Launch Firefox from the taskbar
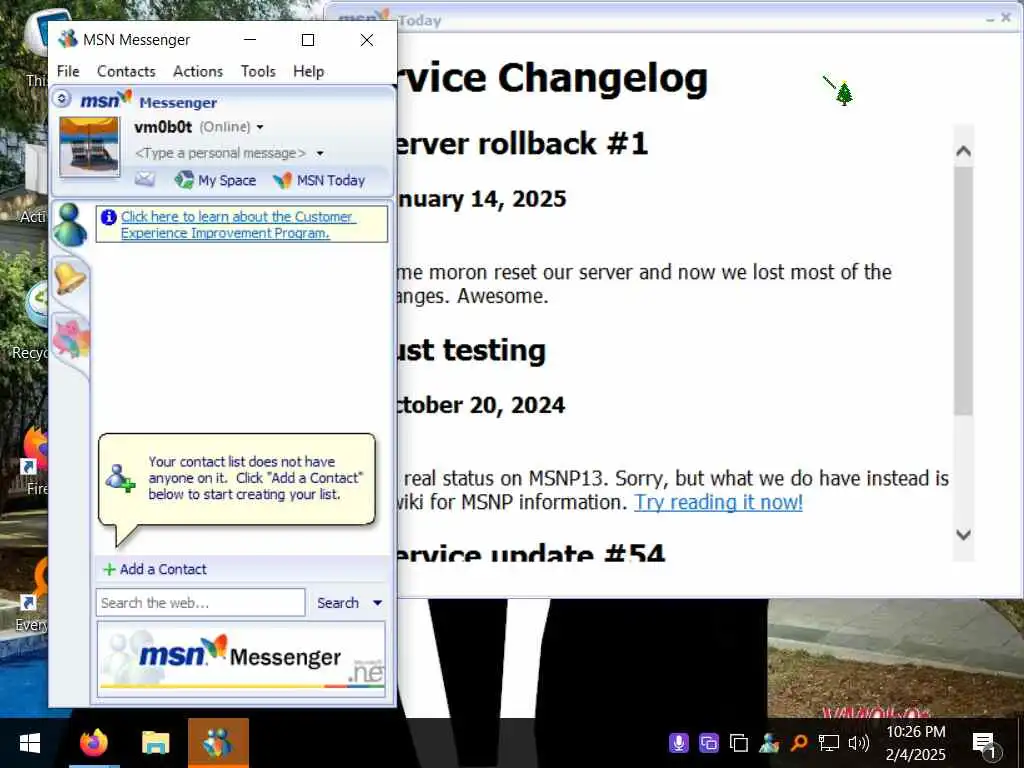 tap(94, 743)
